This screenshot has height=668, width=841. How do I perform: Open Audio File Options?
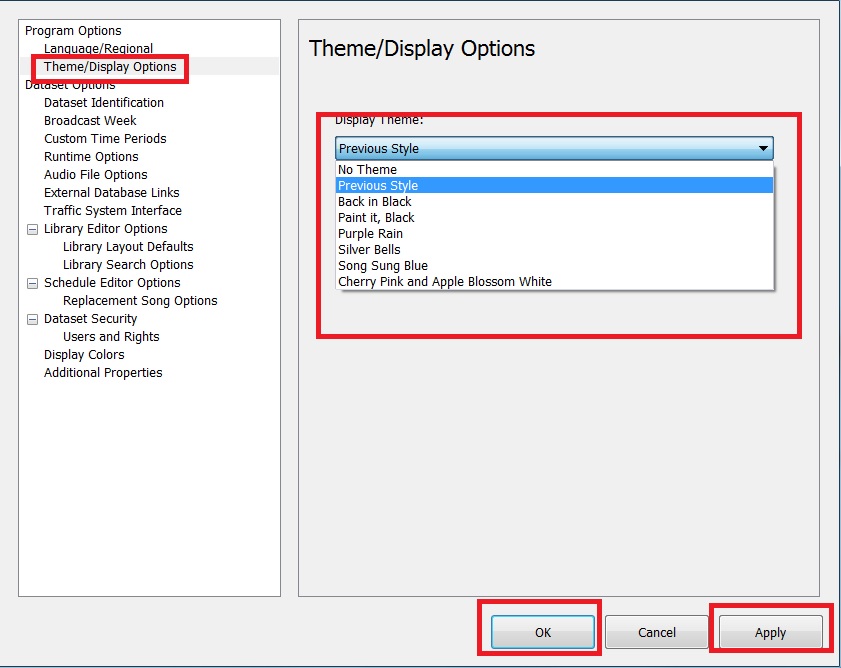tap(95, 175)
